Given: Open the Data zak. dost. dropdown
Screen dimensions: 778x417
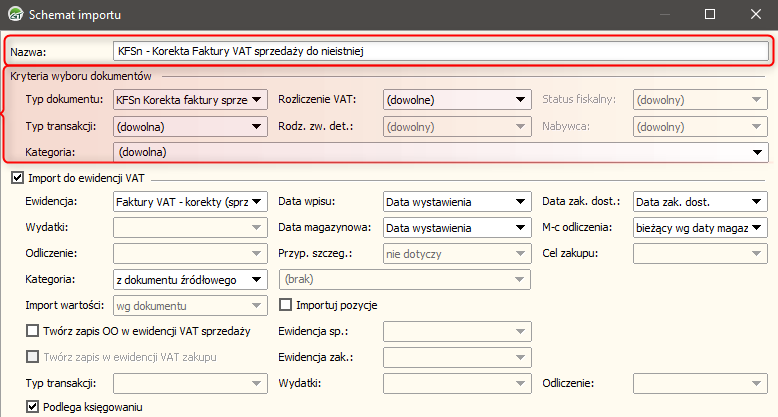Looking at the screenshot, I should 700,202.
